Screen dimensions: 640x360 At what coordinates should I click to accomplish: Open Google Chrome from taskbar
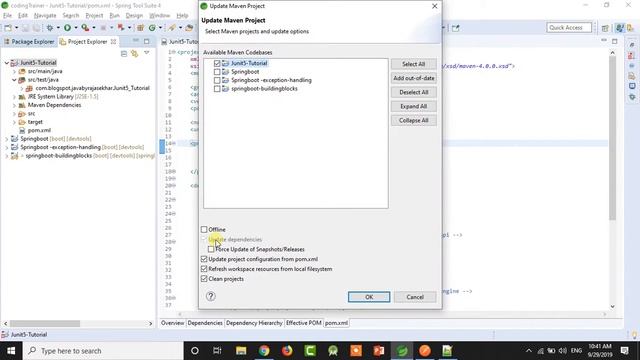tap(264, 351)
